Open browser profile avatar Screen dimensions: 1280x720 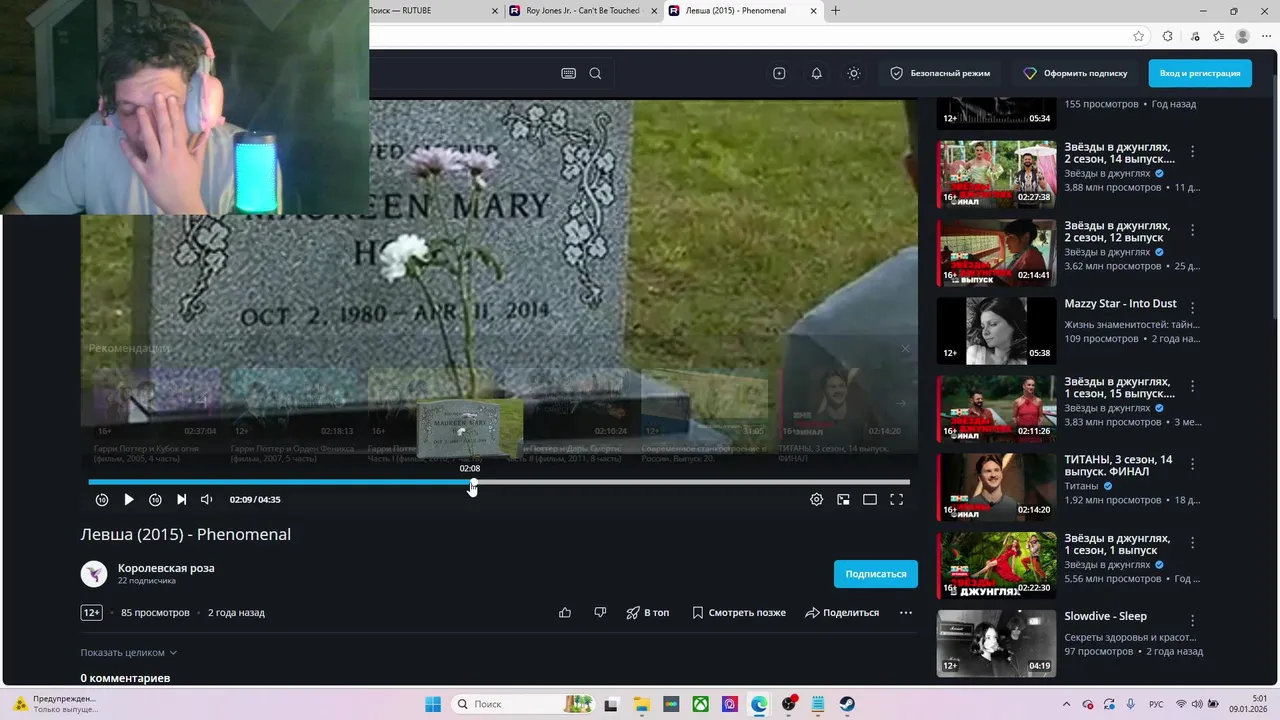[1243, 36]
